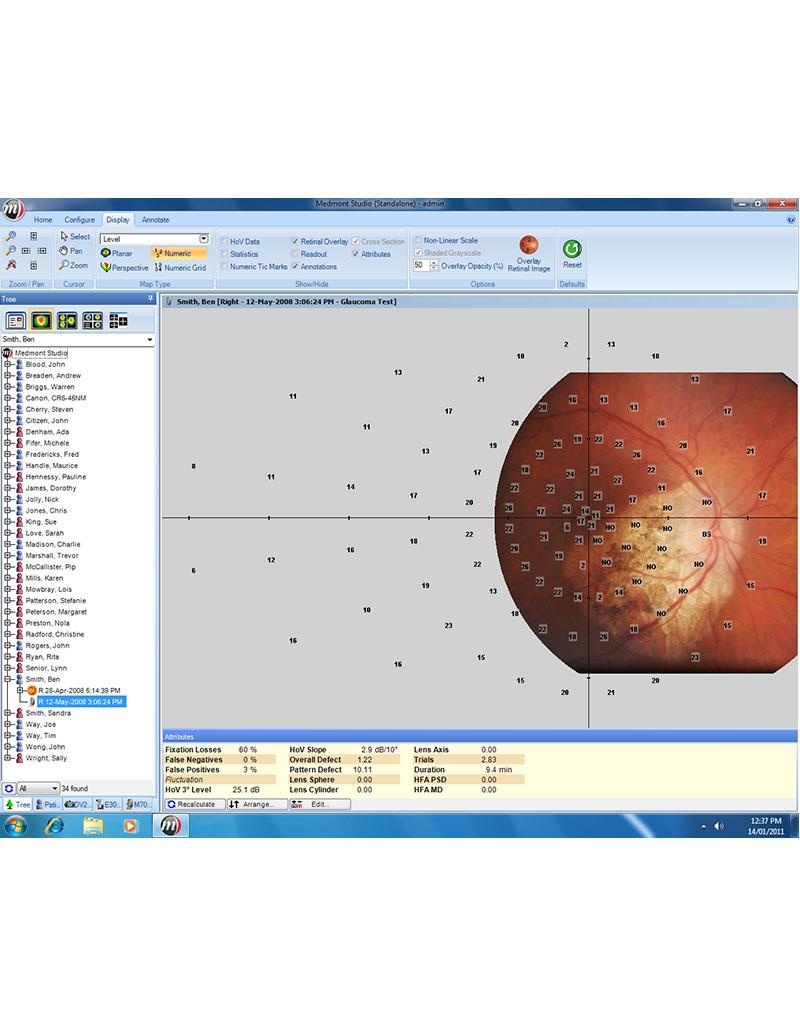Enable the HoV Data checkbox
This screenshot has width=800, height=1024.
pos(225,241)
